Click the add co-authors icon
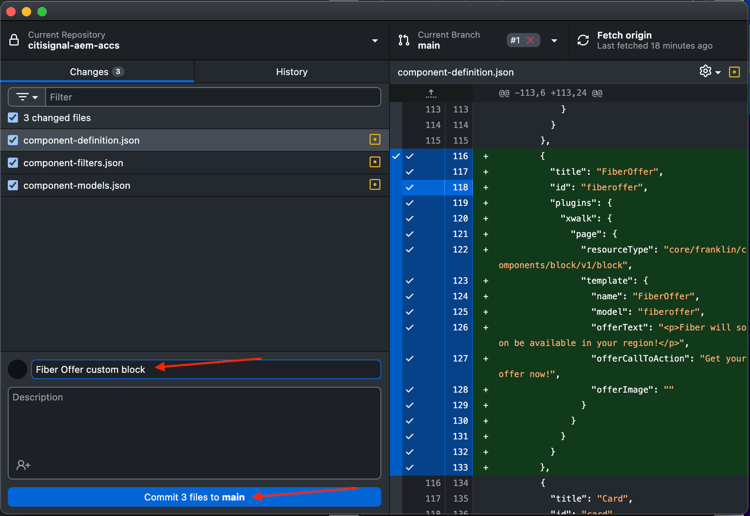 (23, 465)
